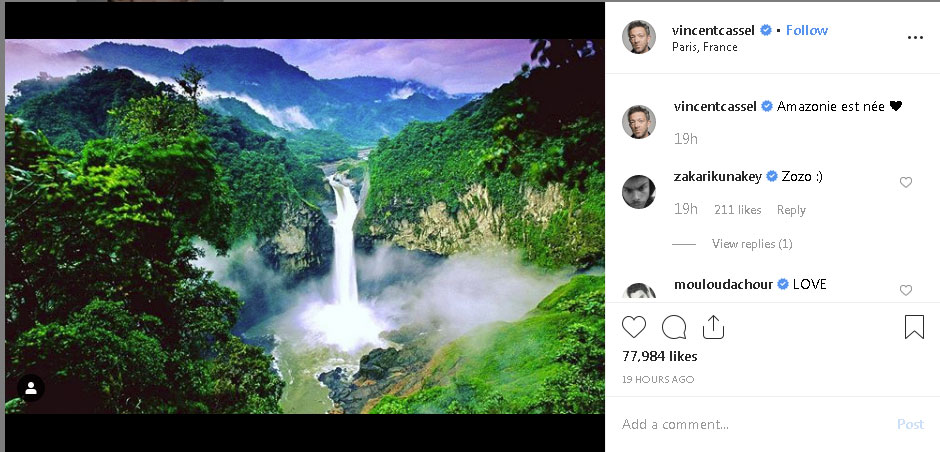Like zakarikunakey's comment
This screenshot has width=940, height=452.
(x=906, y=182)
